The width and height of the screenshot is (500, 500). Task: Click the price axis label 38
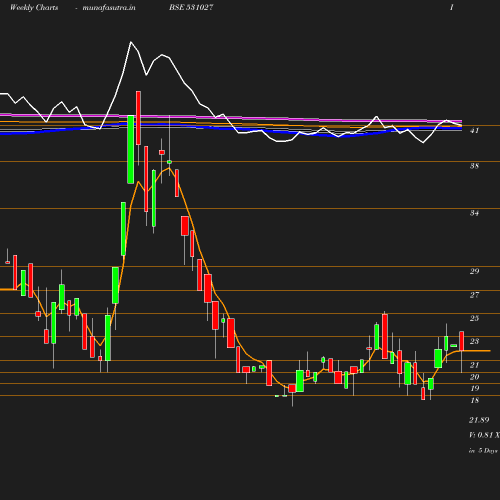pos(474,166)
